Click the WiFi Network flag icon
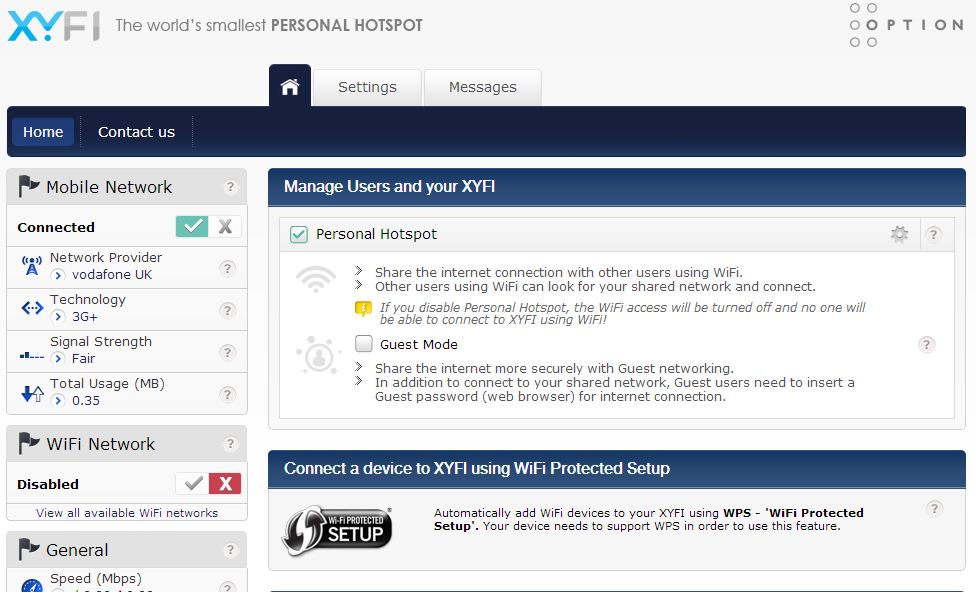 coord(28,443)
